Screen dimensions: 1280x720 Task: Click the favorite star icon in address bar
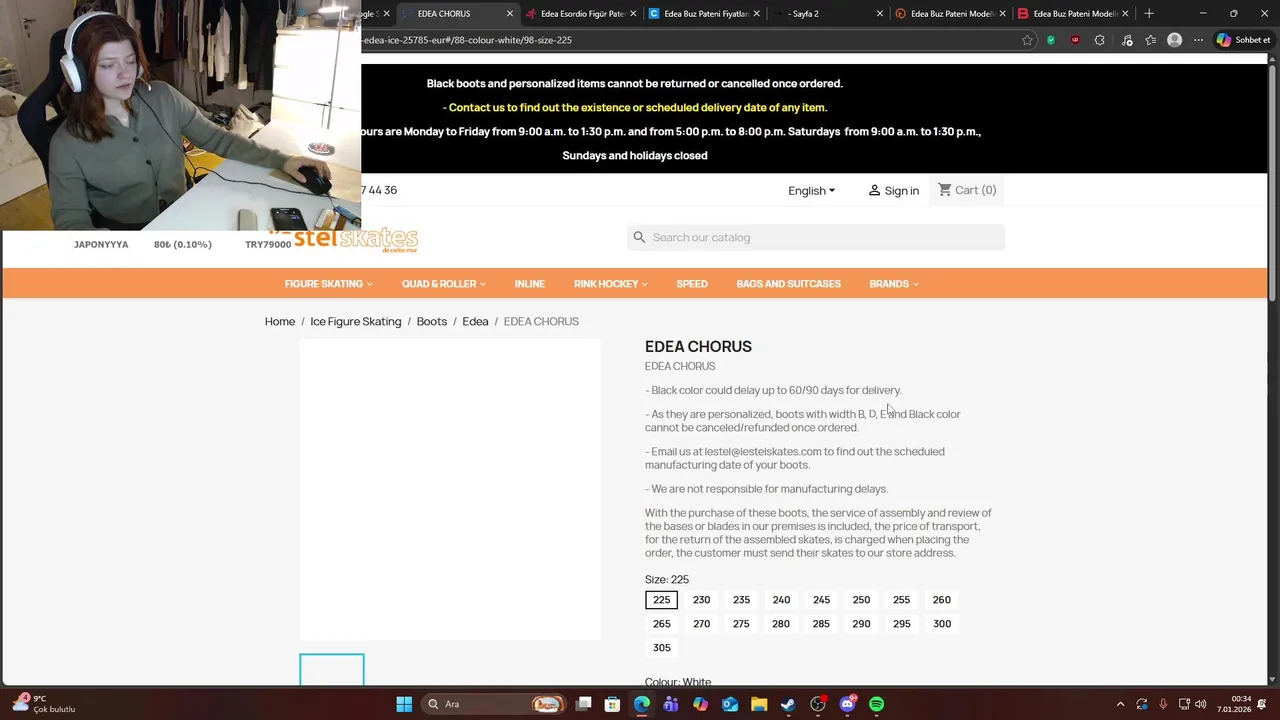pyautogui.click(x=1027, y=40)
